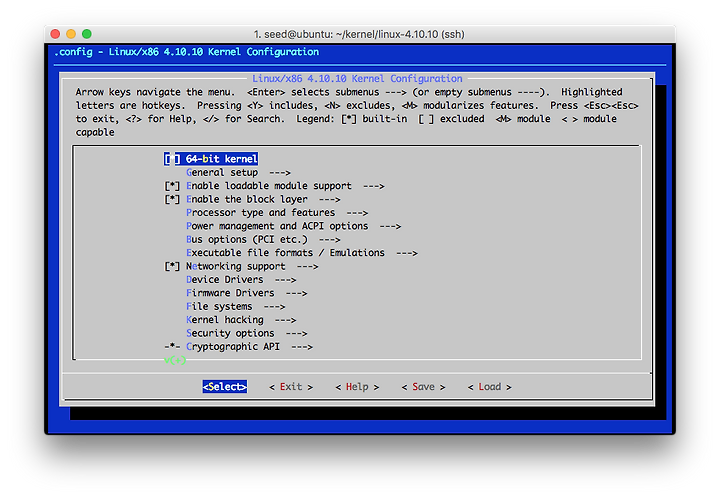Click the yellow minimize window button
This screenshot has width=720, height=498.
click(71, 34)
